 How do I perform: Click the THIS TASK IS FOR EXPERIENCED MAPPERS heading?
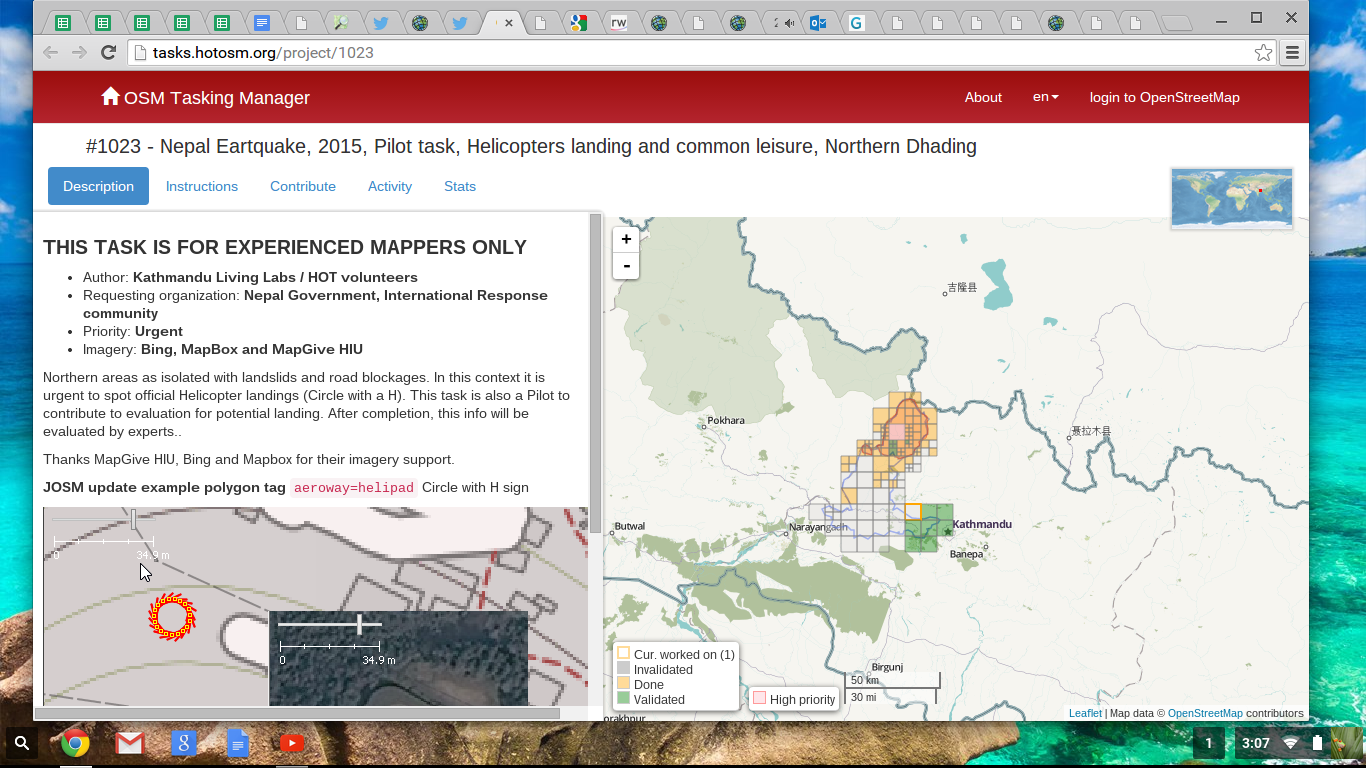pyautogui.click(x=285, y=247)
